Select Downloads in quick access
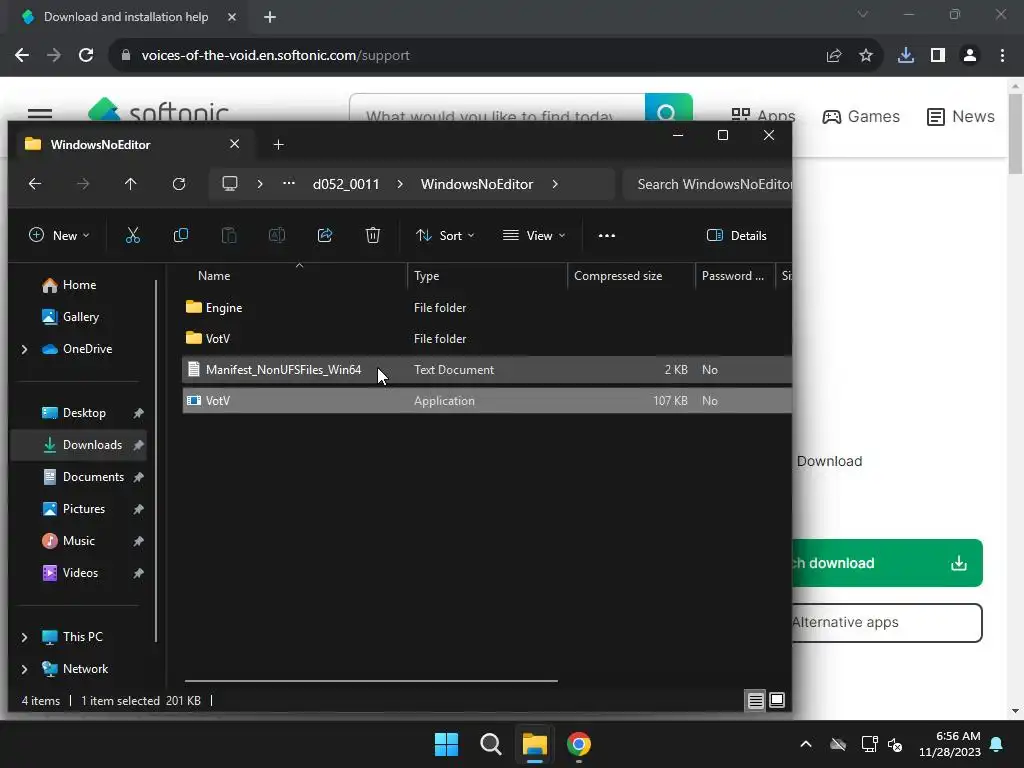 point(81,445)
